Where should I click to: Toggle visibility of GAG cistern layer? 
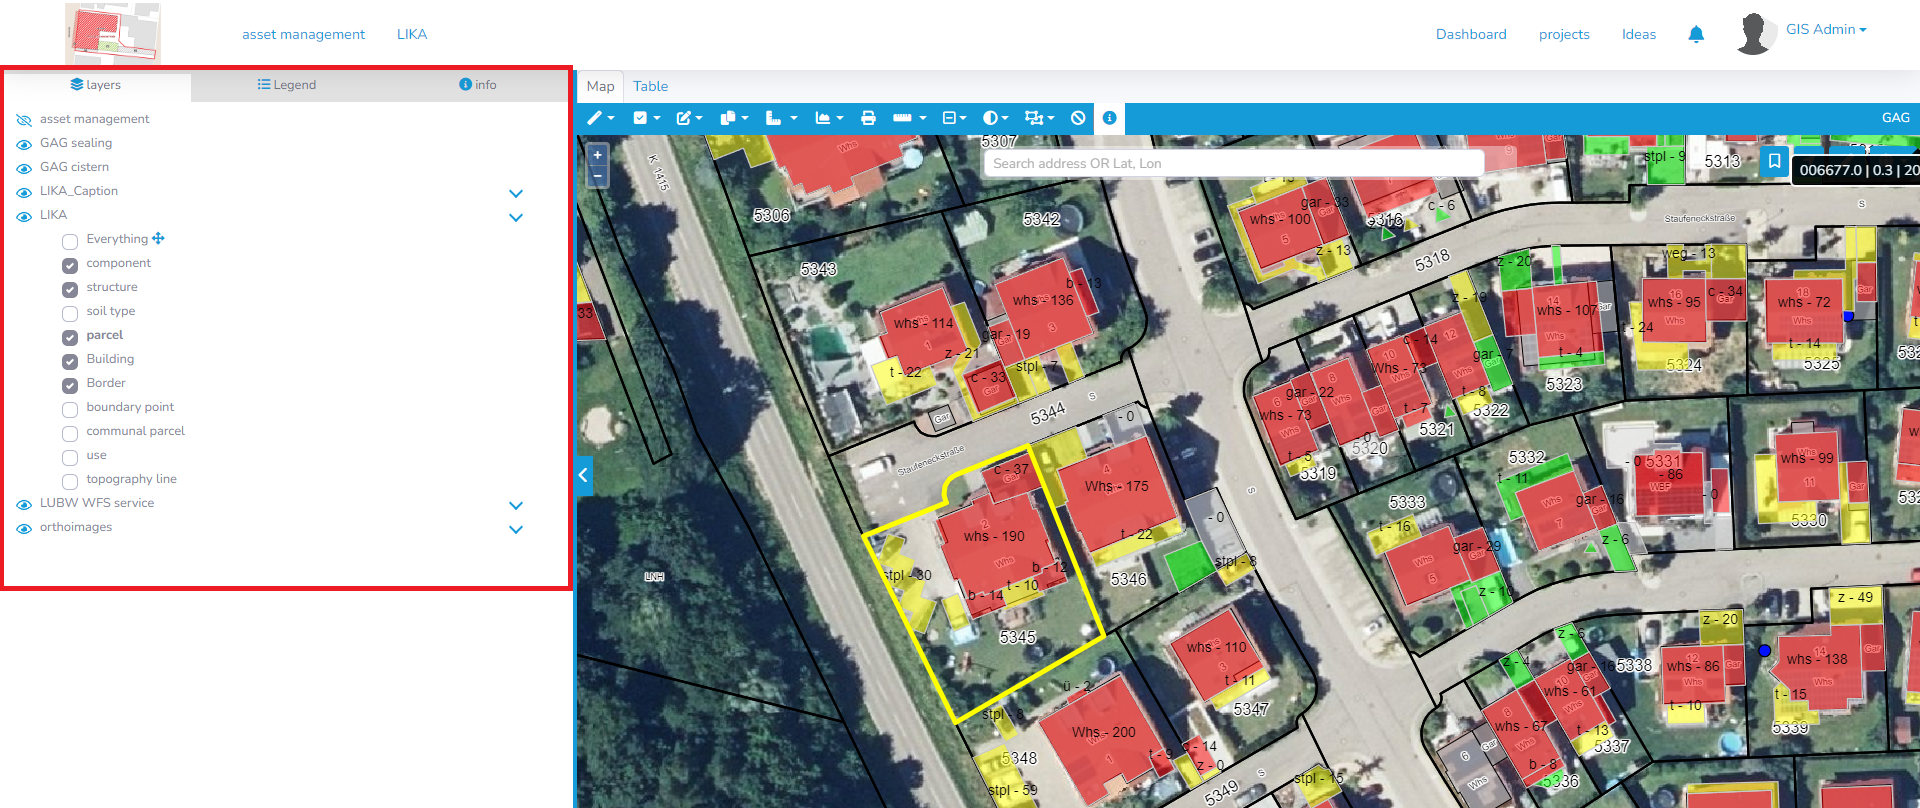(24, 168)
